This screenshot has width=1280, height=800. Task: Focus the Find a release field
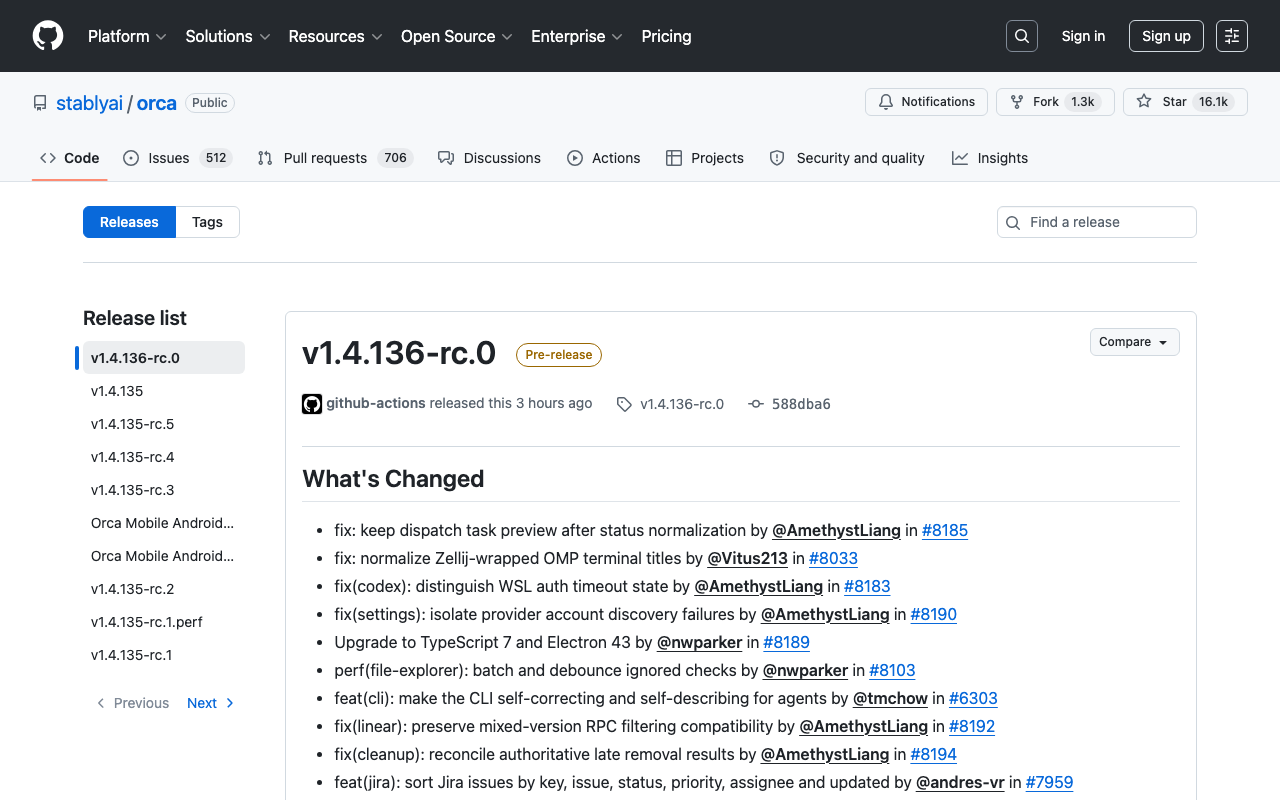pos(1097,222)
